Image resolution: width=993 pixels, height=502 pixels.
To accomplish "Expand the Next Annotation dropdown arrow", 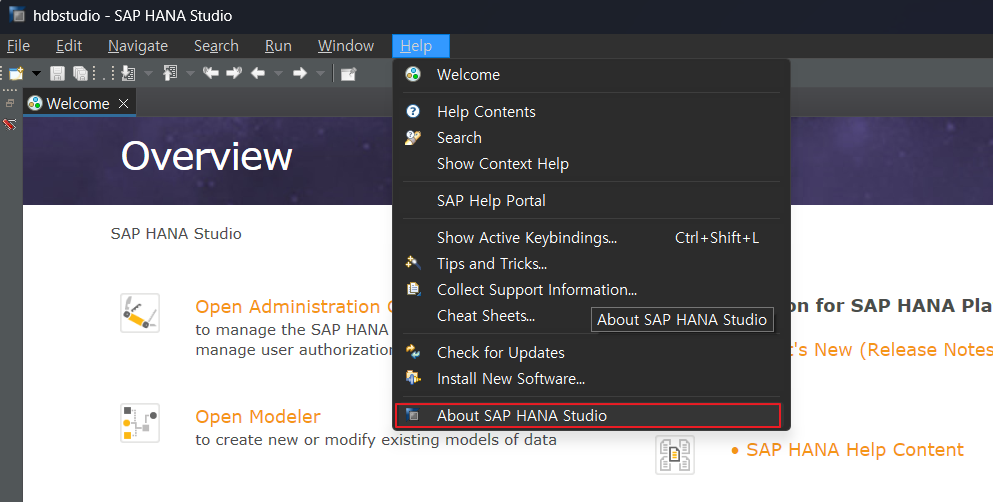I will tap(149, 73).
